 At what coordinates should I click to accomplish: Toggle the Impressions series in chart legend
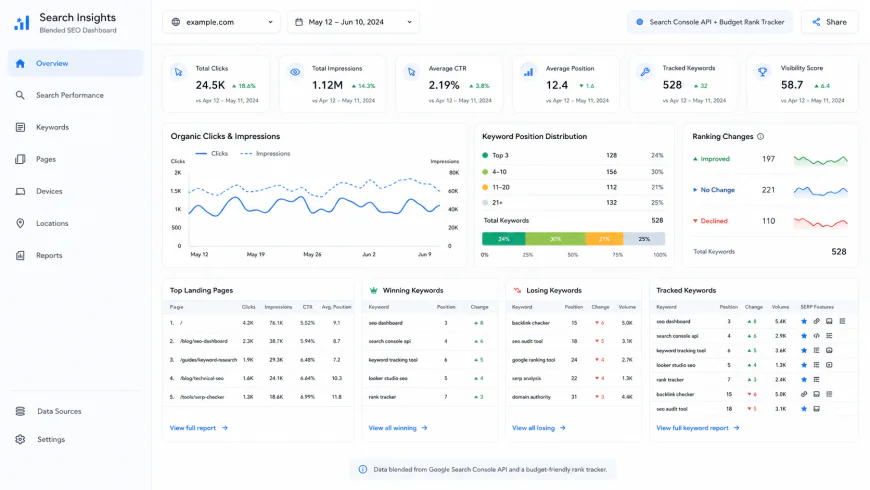coord(265,154)
